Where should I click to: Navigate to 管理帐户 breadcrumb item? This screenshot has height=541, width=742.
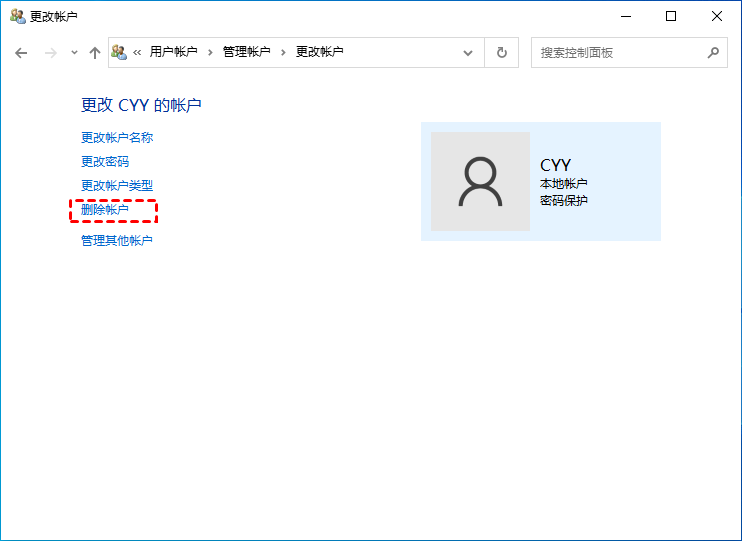click(x=246, y=52)
